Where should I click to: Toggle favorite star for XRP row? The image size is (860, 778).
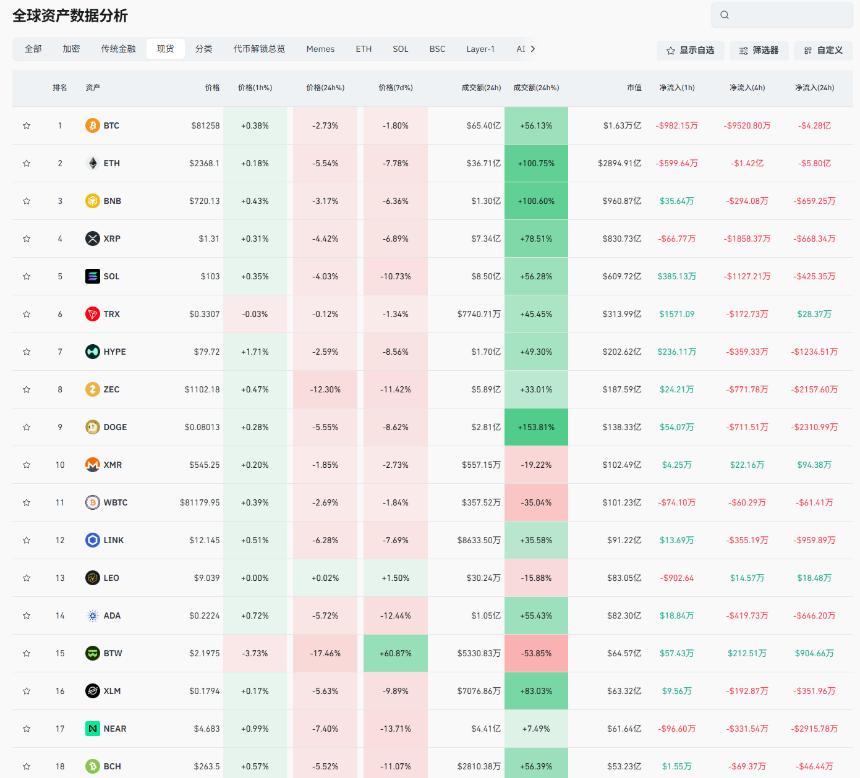(26, 239)
